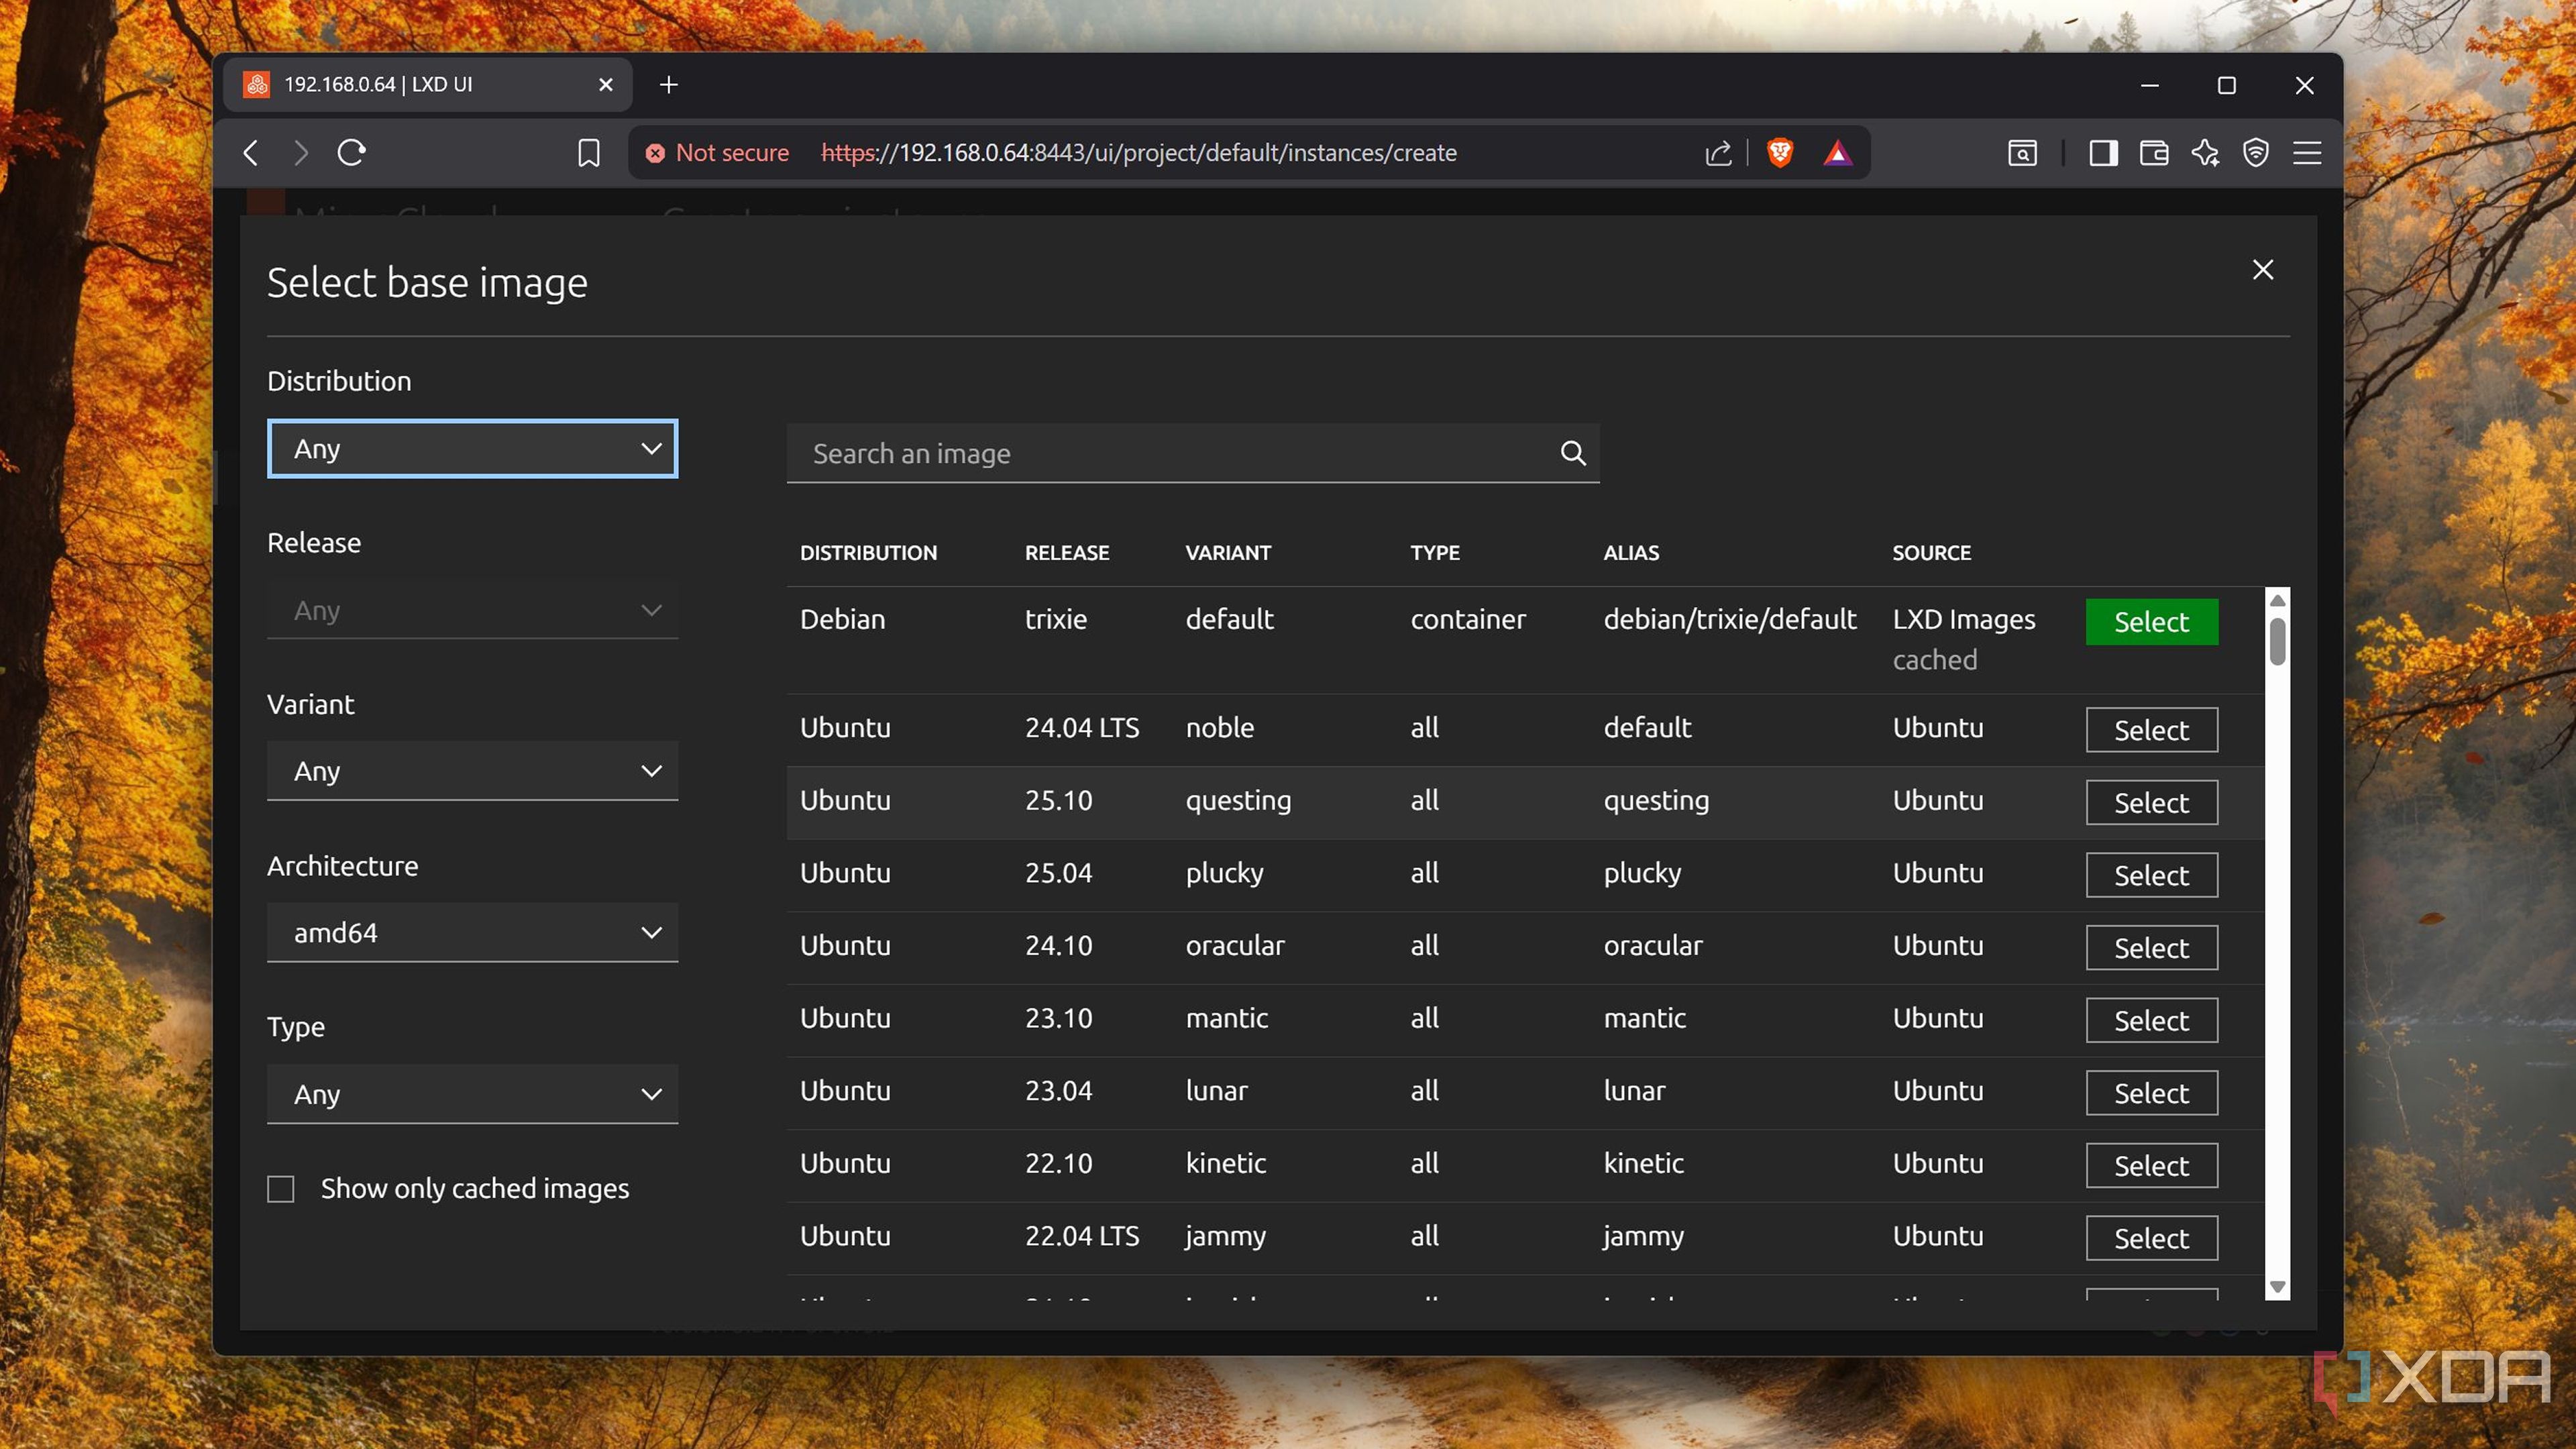Image resolution: width=2576 pixels, height=1449 pixels.
Task: Open the Brave Wallet icon
Action: point(2154,153)
